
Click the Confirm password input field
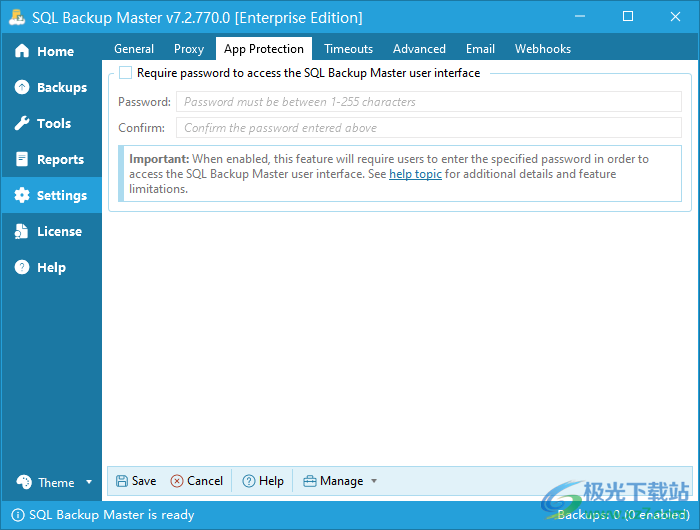(x=429, y=128)
